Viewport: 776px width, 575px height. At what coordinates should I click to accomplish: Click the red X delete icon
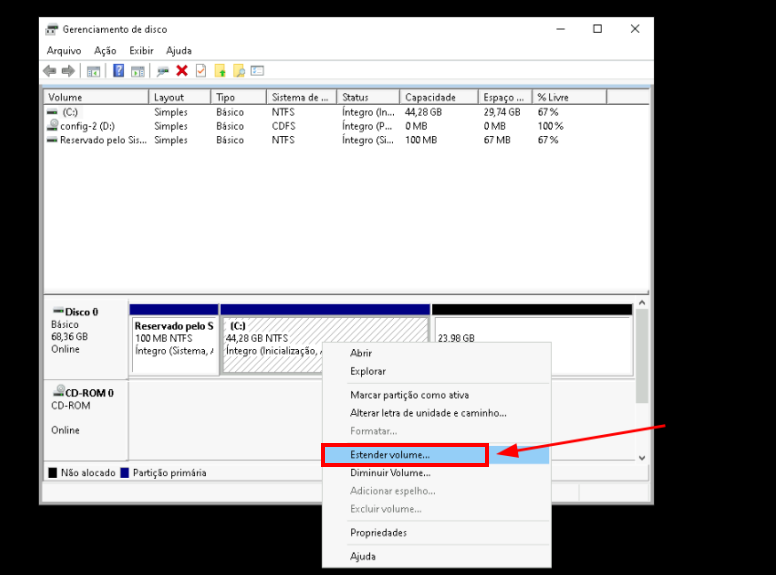182,71
